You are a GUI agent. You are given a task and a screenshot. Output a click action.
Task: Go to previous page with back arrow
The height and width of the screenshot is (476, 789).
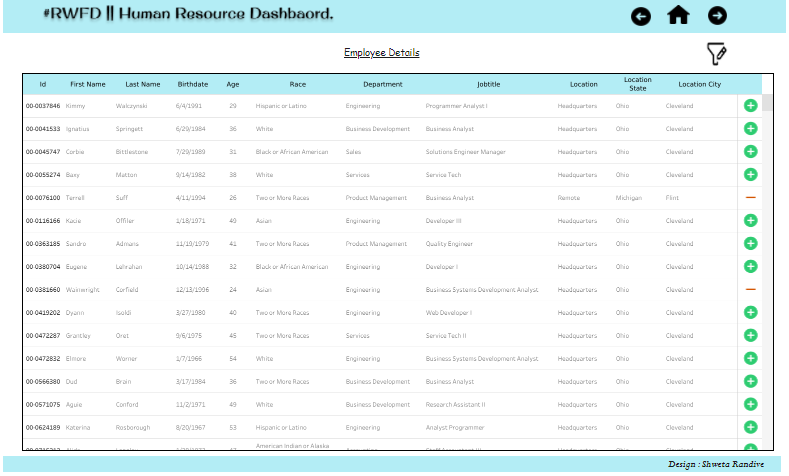point(641,16)
